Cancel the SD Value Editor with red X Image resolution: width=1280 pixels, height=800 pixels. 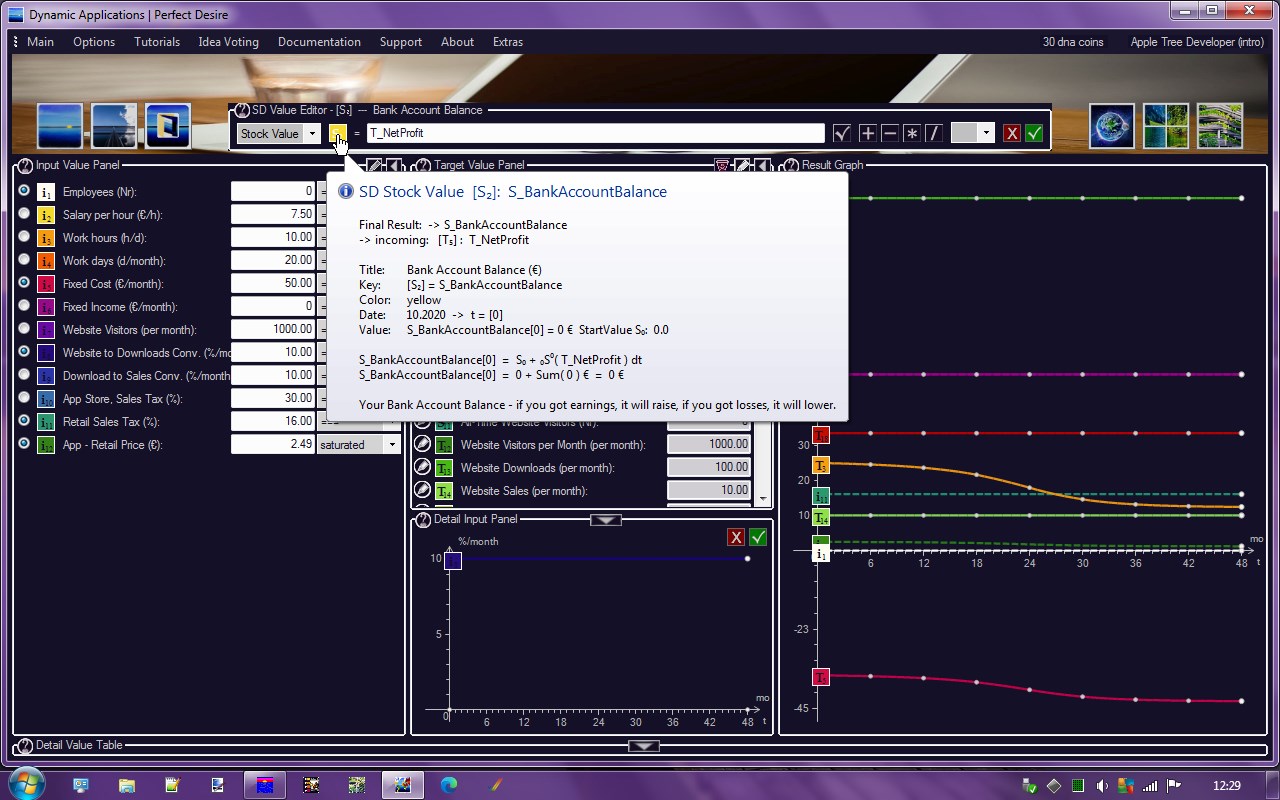[x=1012, y=133]
